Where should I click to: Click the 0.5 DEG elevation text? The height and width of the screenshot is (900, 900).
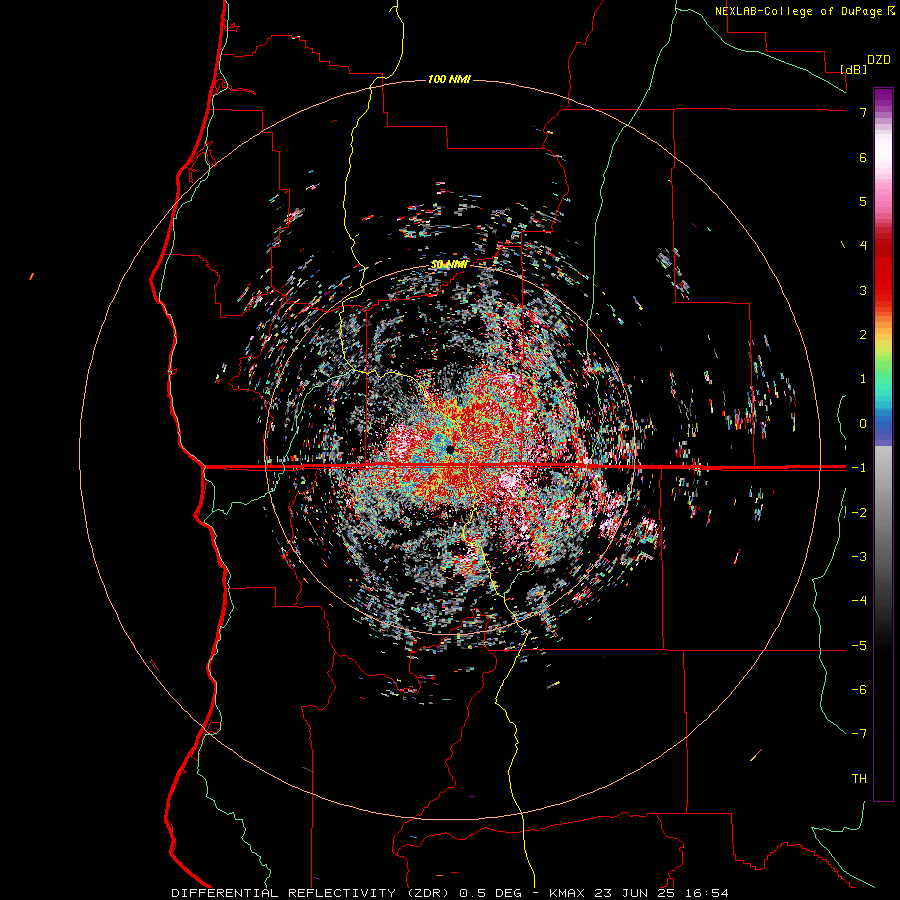[x=491, y=893]
